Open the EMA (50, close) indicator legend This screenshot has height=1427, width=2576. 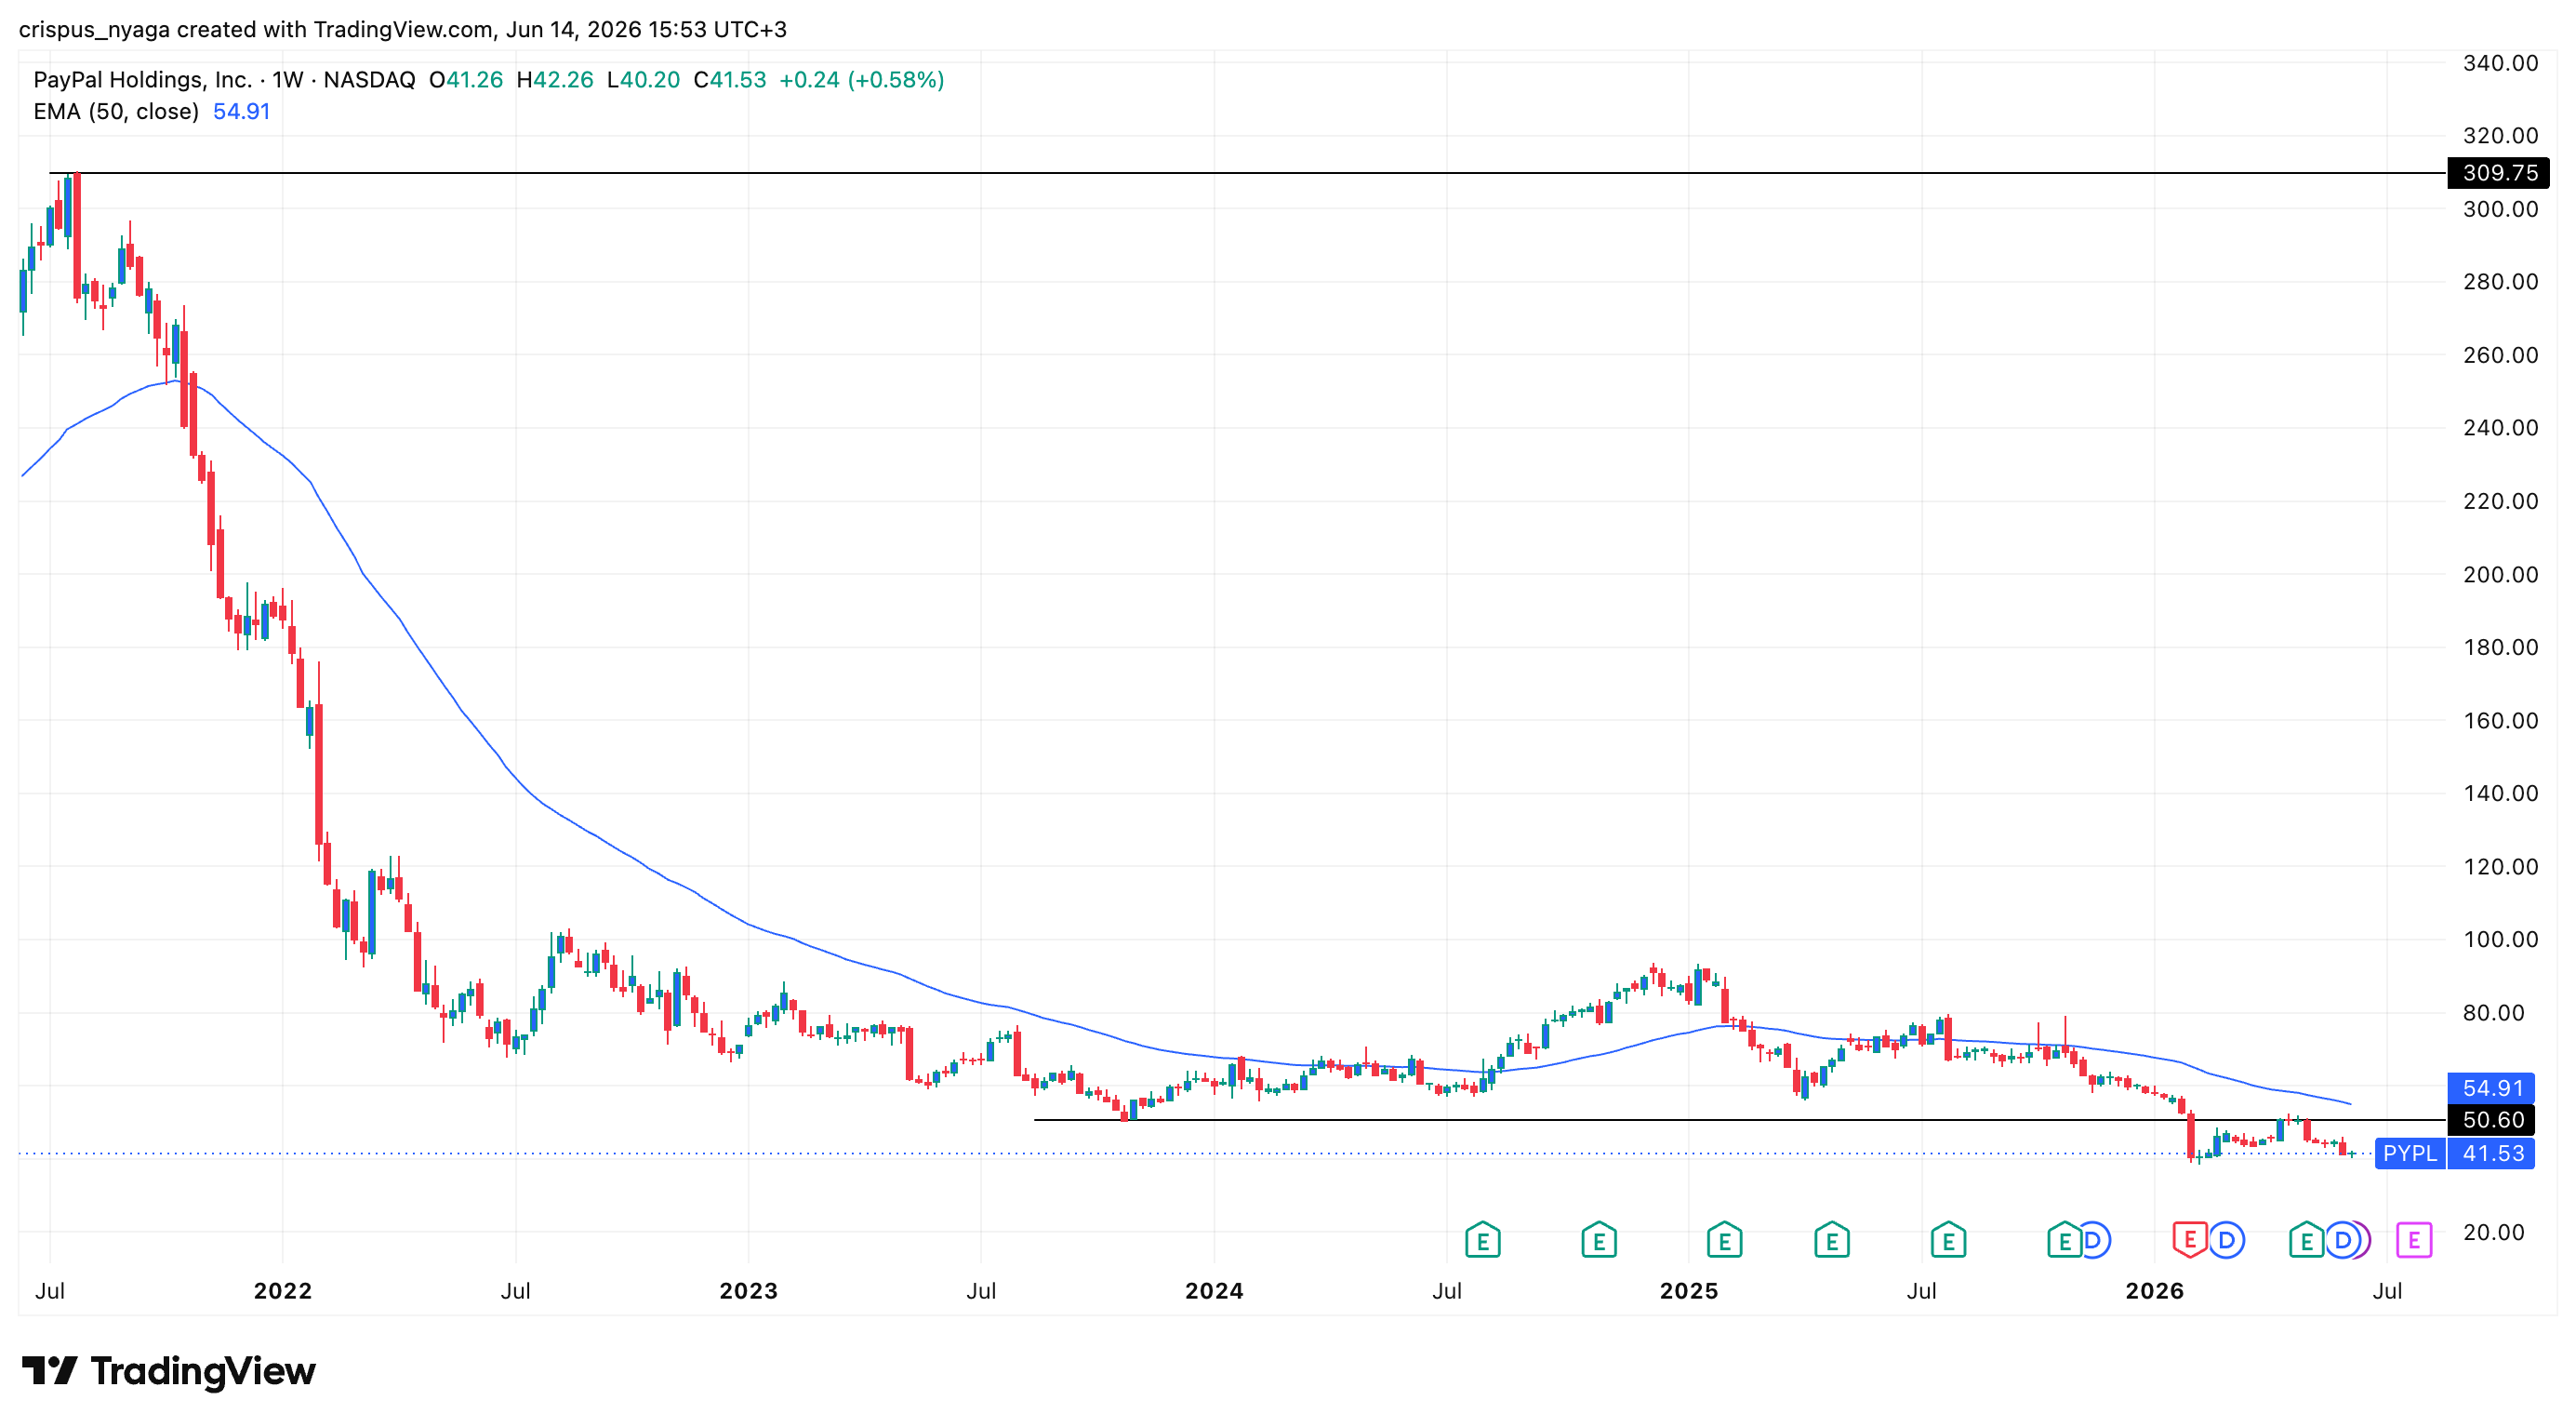click(x=116, y=112)
